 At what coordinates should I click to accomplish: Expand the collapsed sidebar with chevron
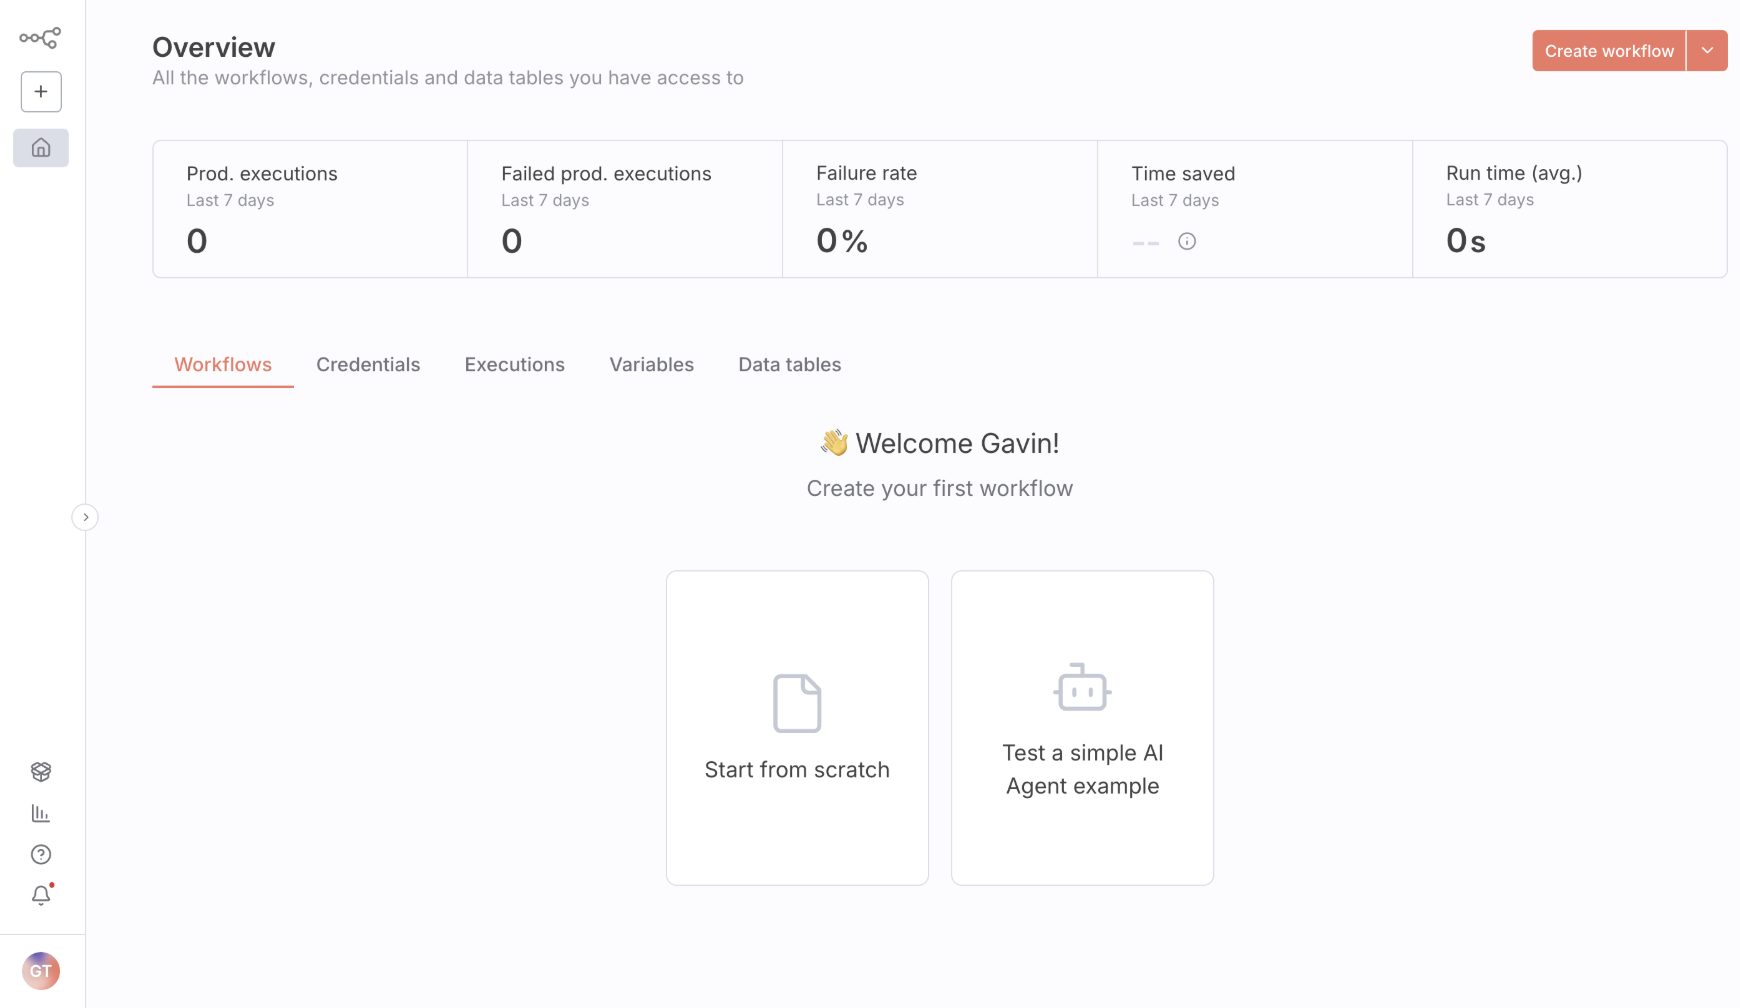point(85,517)
